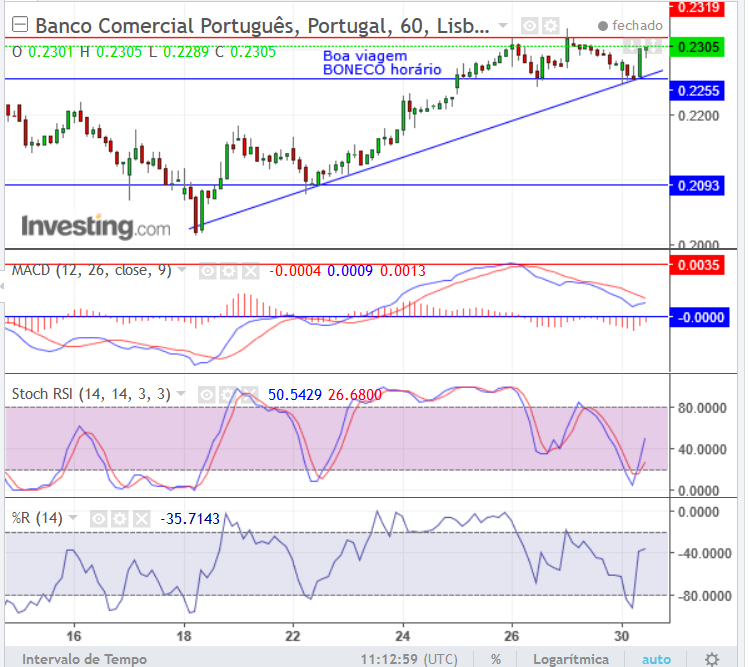The image size is (749, 667).
Task: Select the 'Boa viagem BONECO horário' text annotation
Action: 382,63
